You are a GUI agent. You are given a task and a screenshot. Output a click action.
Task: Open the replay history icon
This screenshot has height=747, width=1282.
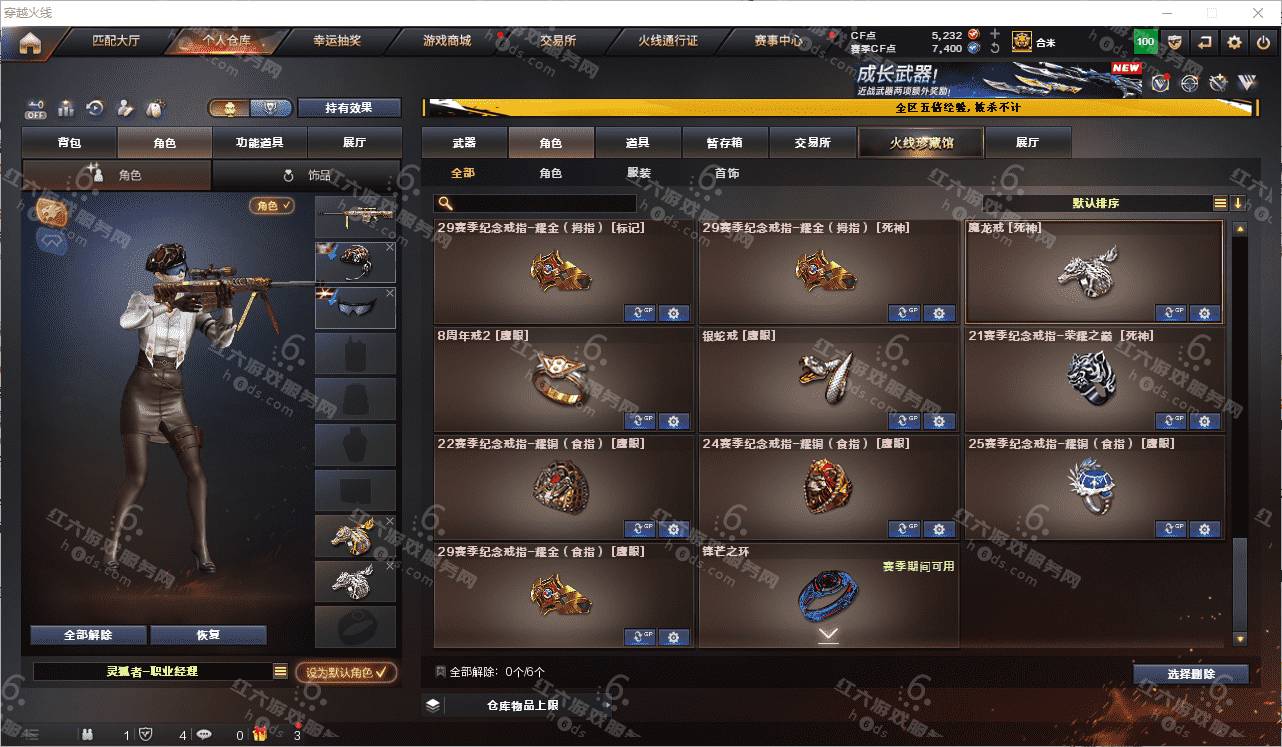click(95, 108)
